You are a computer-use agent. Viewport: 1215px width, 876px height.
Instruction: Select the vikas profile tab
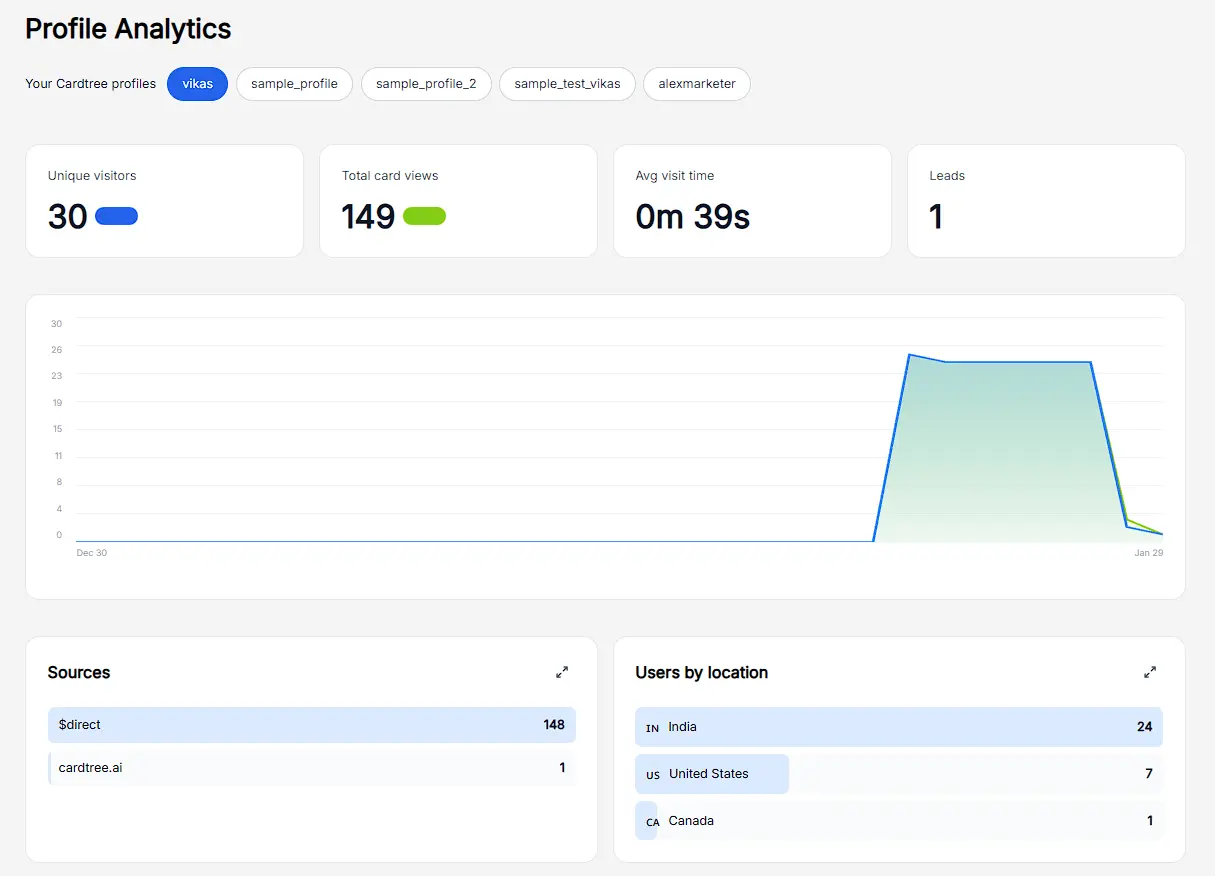pos(198,84)
